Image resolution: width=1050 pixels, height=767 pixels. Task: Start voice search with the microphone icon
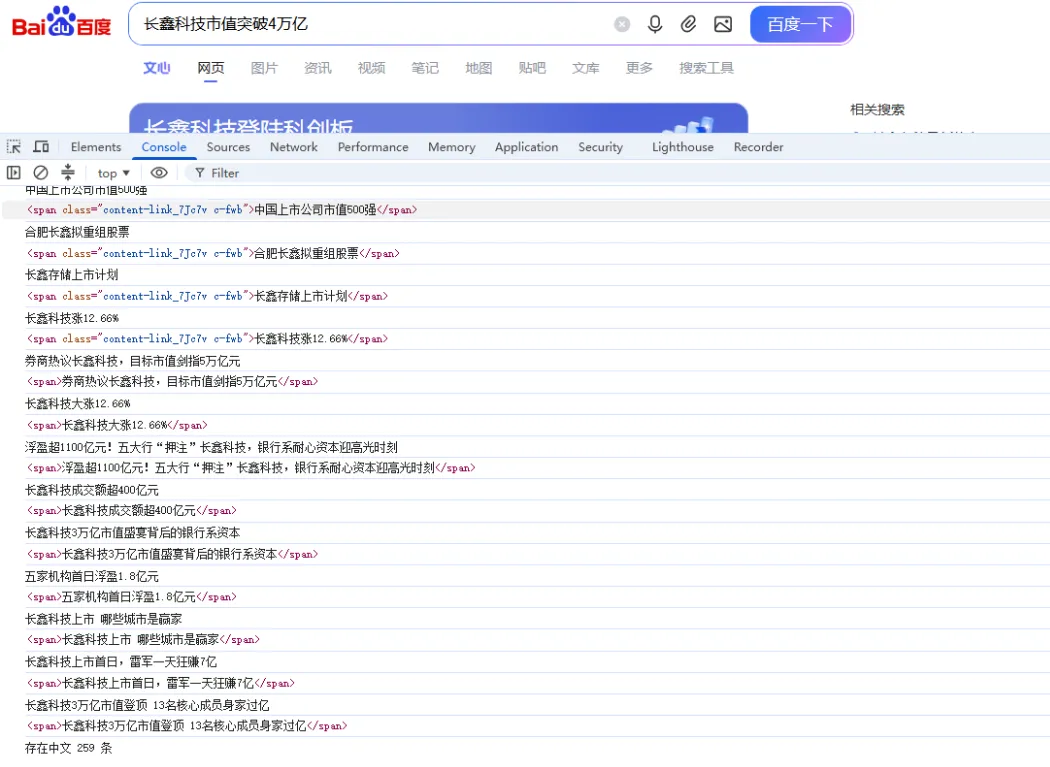click(x=655, y=24)
